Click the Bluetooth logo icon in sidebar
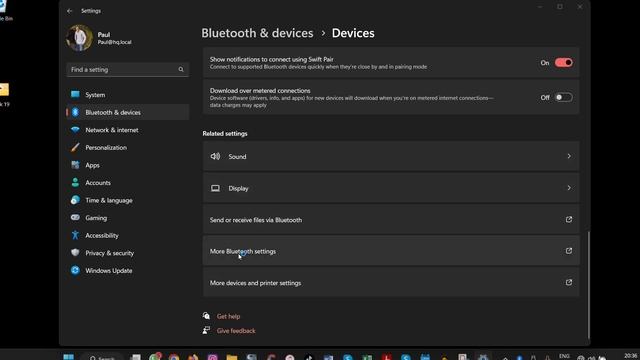This screenshot has height=360, width=640. (75, 112)
